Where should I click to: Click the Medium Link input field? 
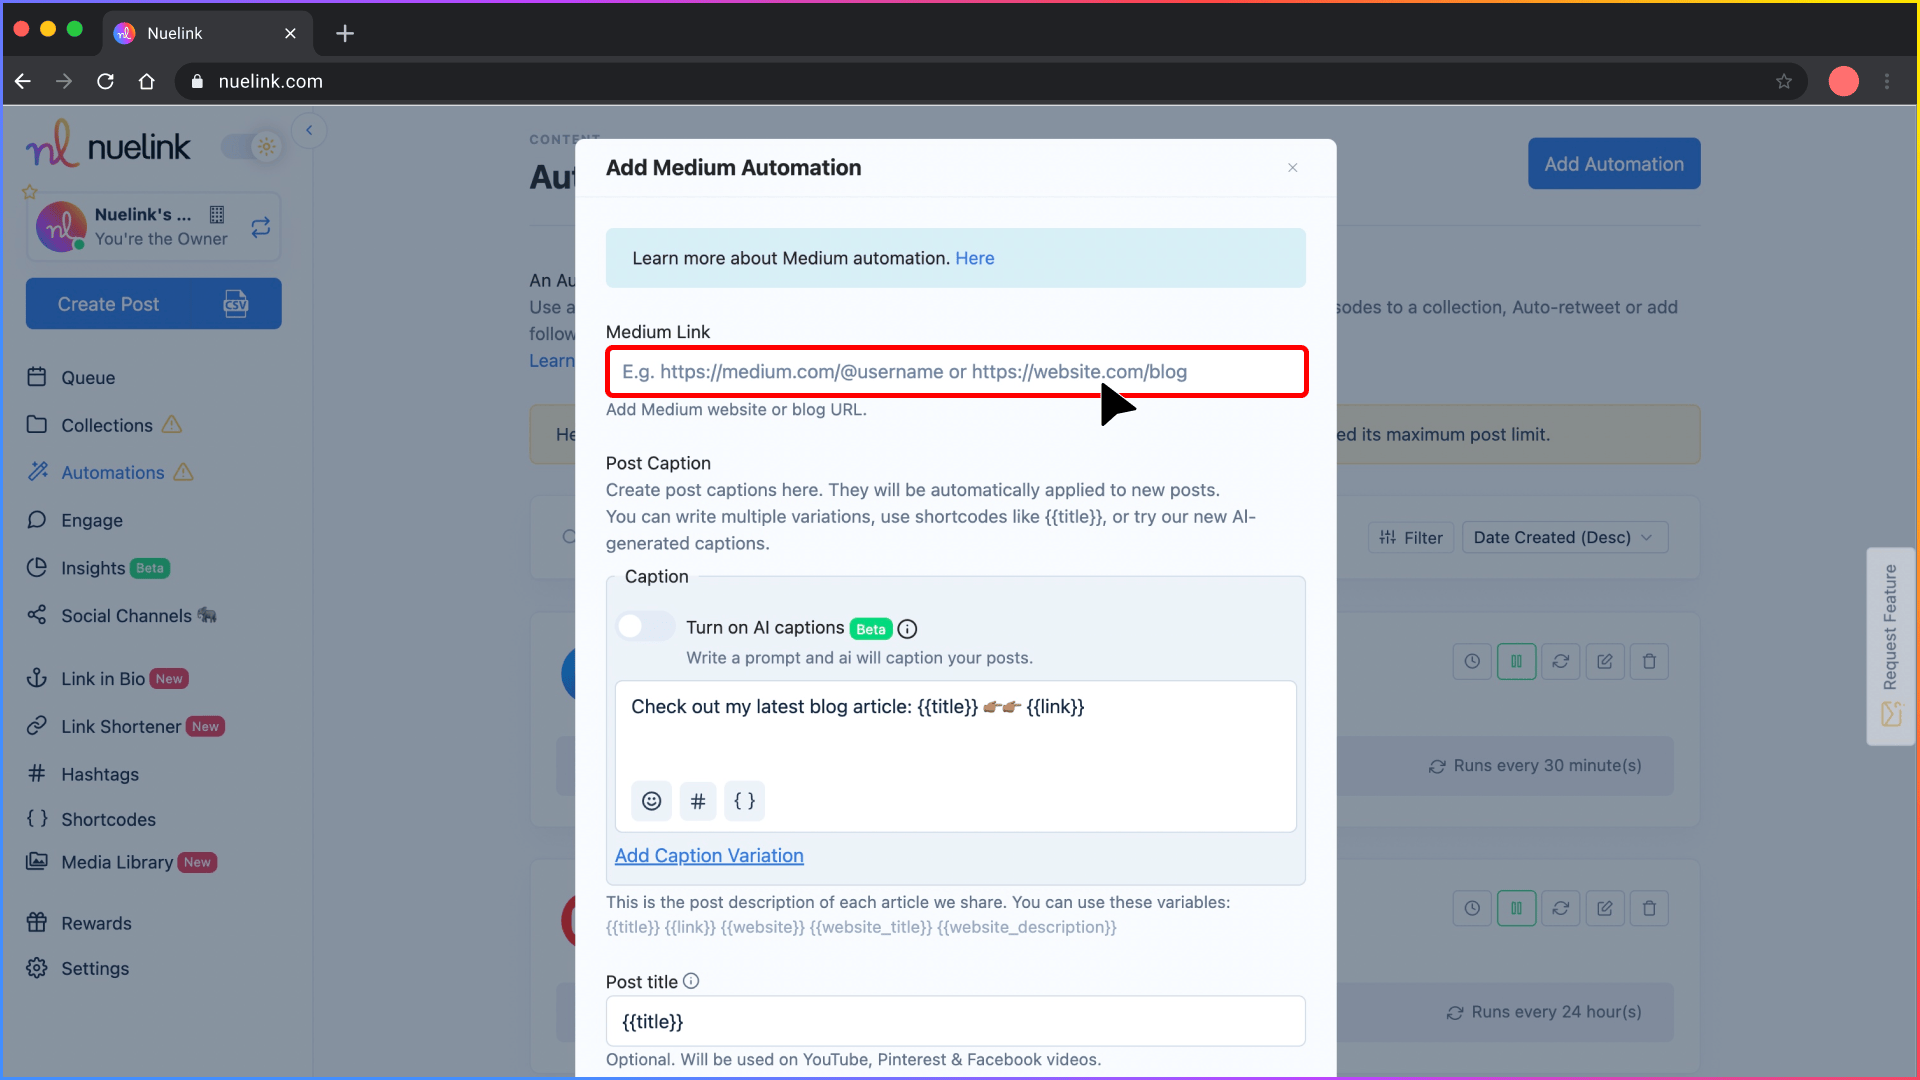[956, 372]
